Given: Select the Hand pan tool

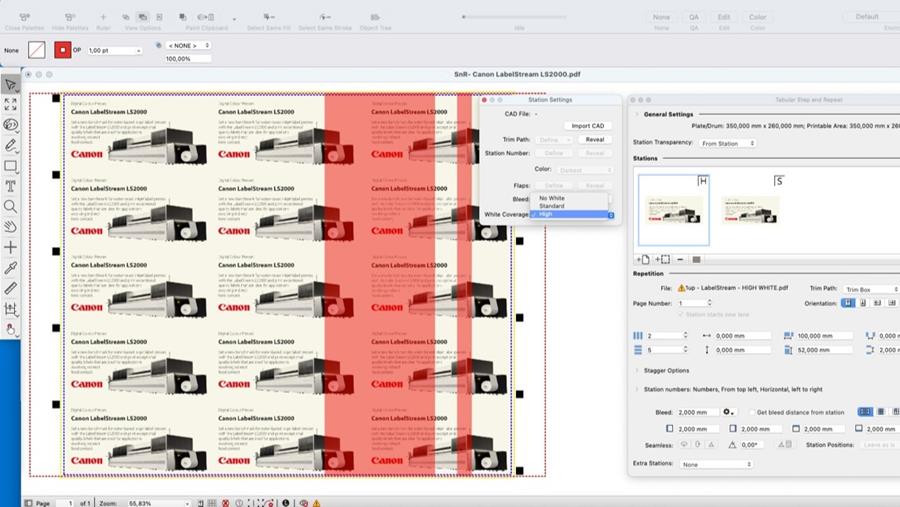Looking at the screenshot, I should 10,227.
